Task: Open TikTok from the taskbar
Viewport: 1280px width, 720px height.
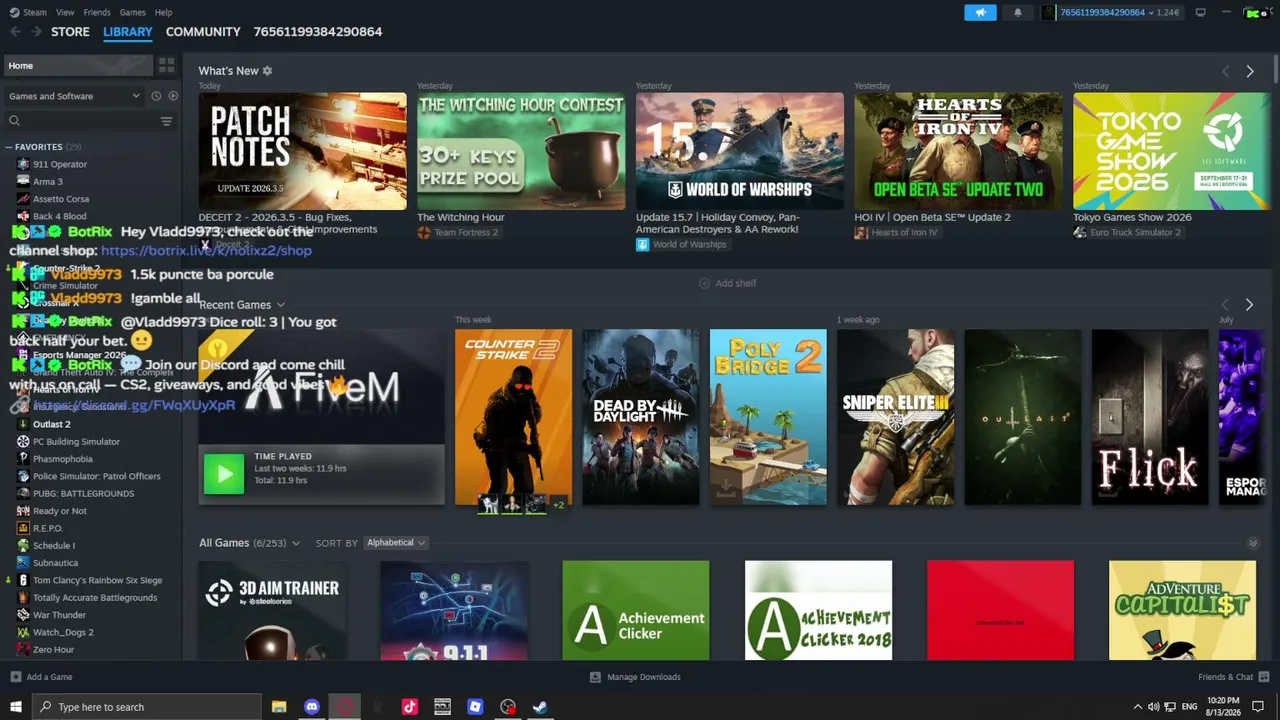Action: (x=409, y=707)
